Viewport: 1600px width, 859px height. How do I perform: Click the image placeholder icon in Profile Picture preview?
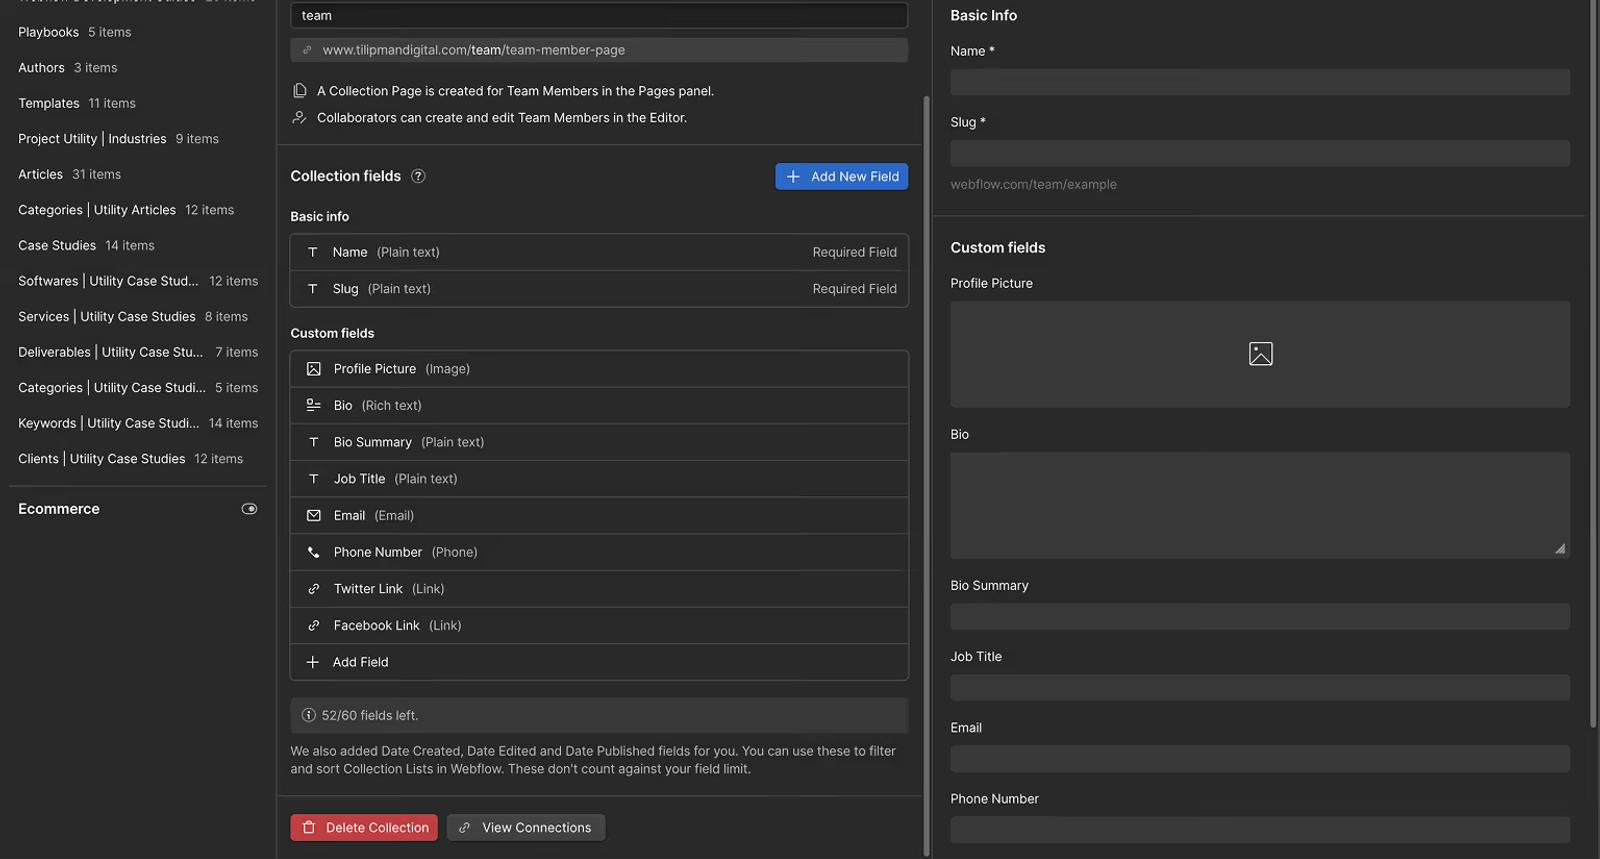pyautogui.click(x=1261, y=354)
